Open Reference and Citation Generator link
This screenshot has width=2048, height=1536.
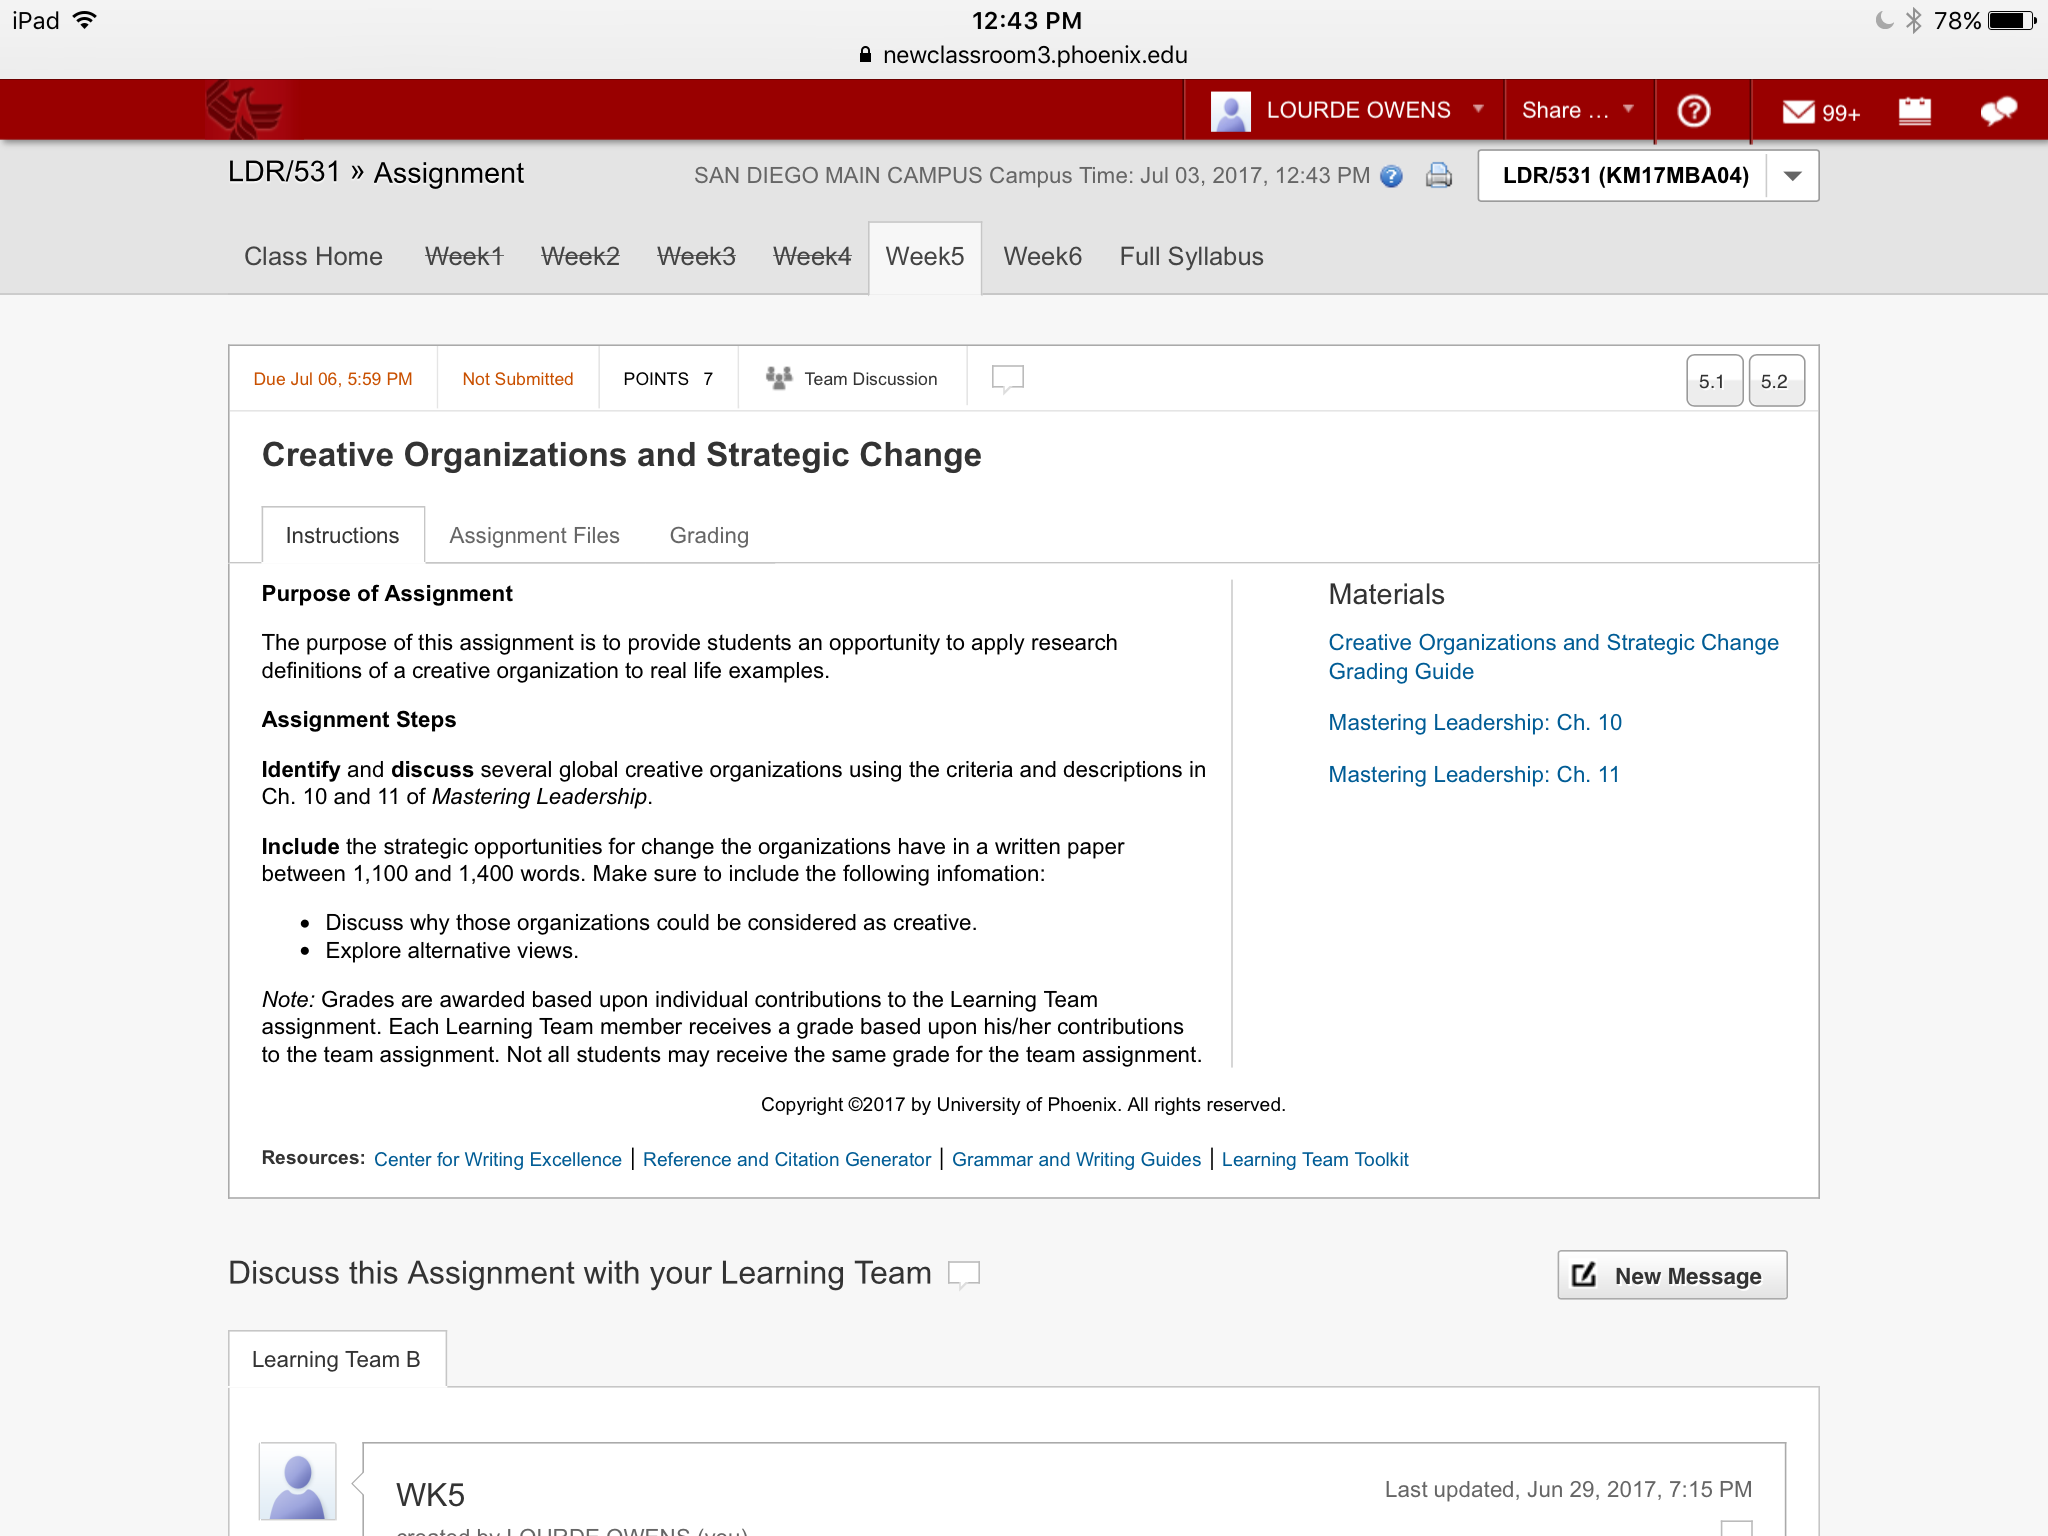click(787, 1159)
